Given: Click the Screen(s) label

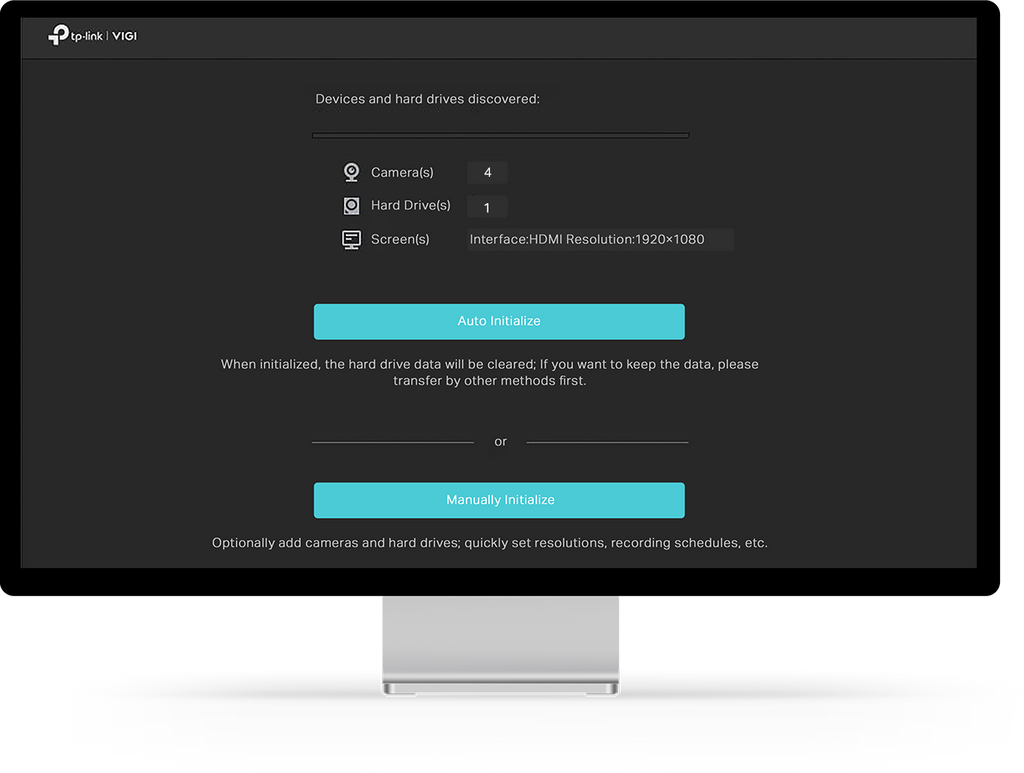Looking at the screenshot, I should click(400, 240).
